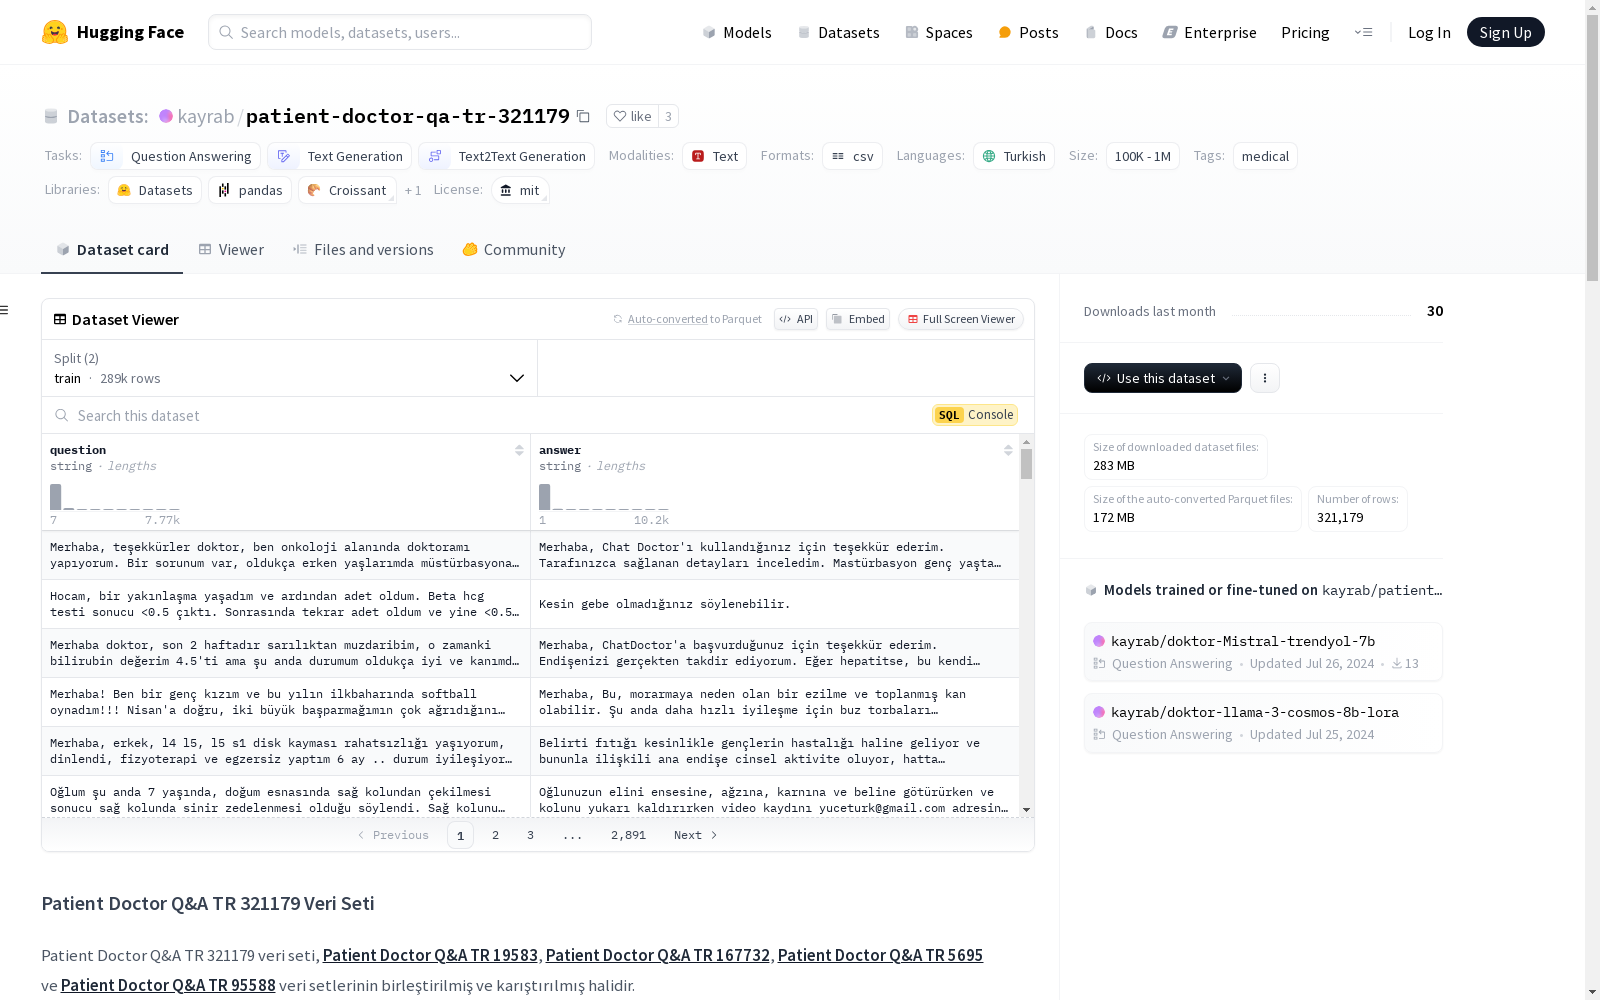
Task: Switch to the Viewer tab
Action: click(x=231, y=250)
